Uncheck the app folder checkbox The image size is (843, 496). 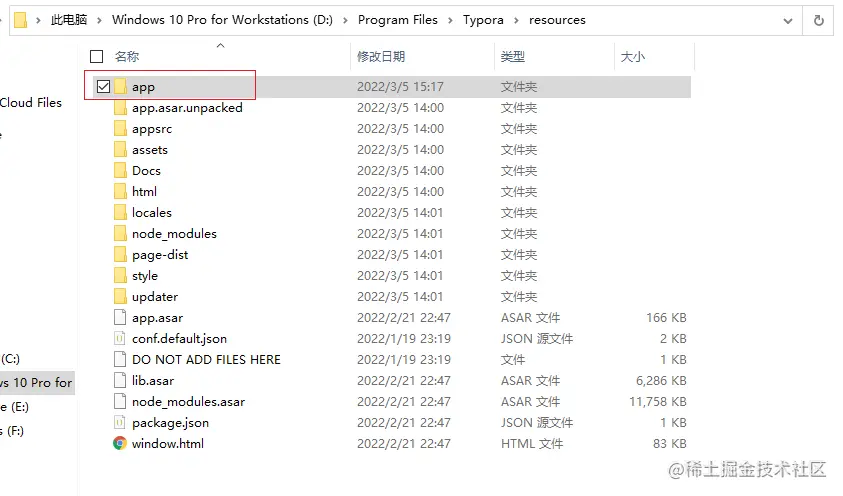(103, 87)
